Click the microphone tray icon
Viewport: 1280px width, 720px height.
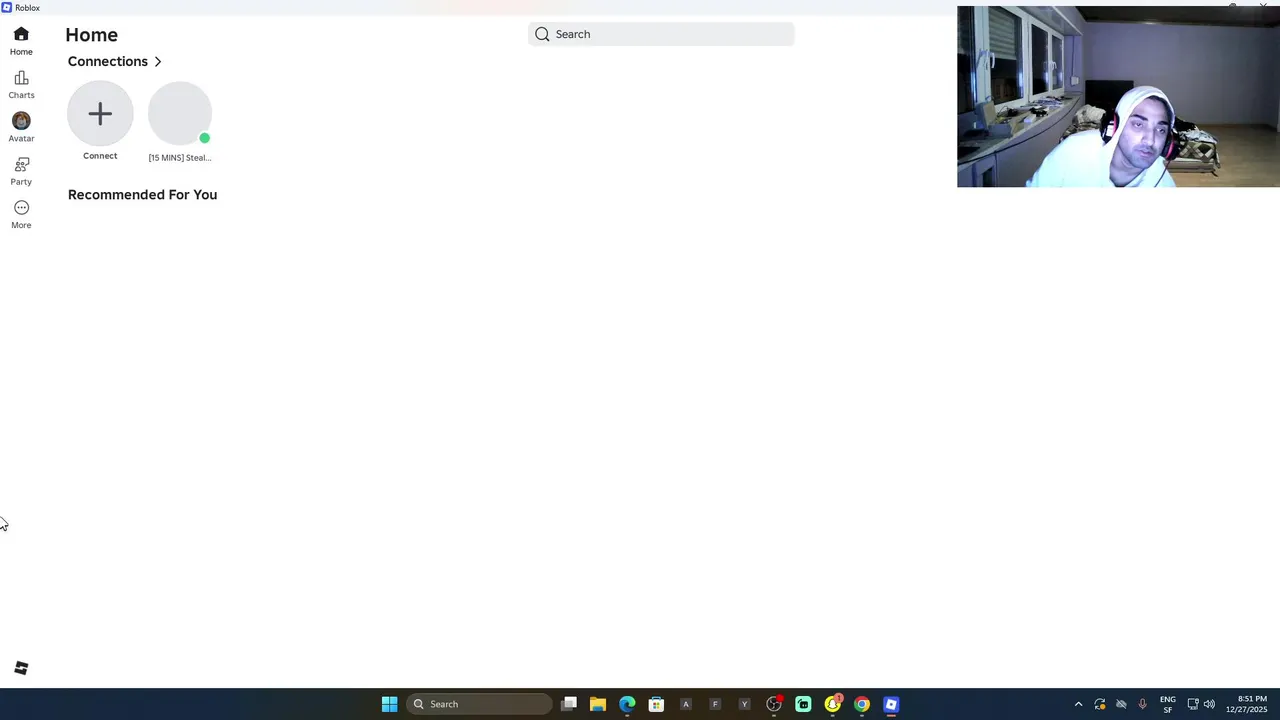tap(1142, 704)
